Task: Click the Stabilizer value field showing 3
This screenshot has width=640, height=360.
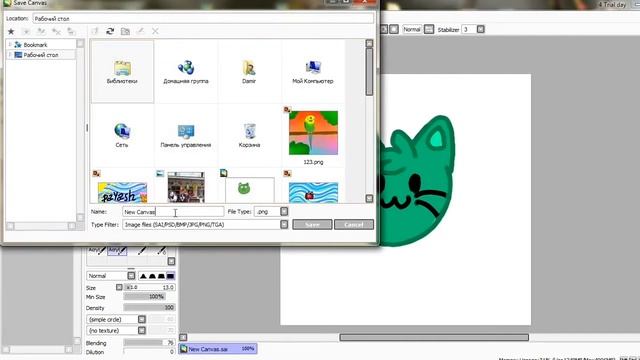Action: 469,29
